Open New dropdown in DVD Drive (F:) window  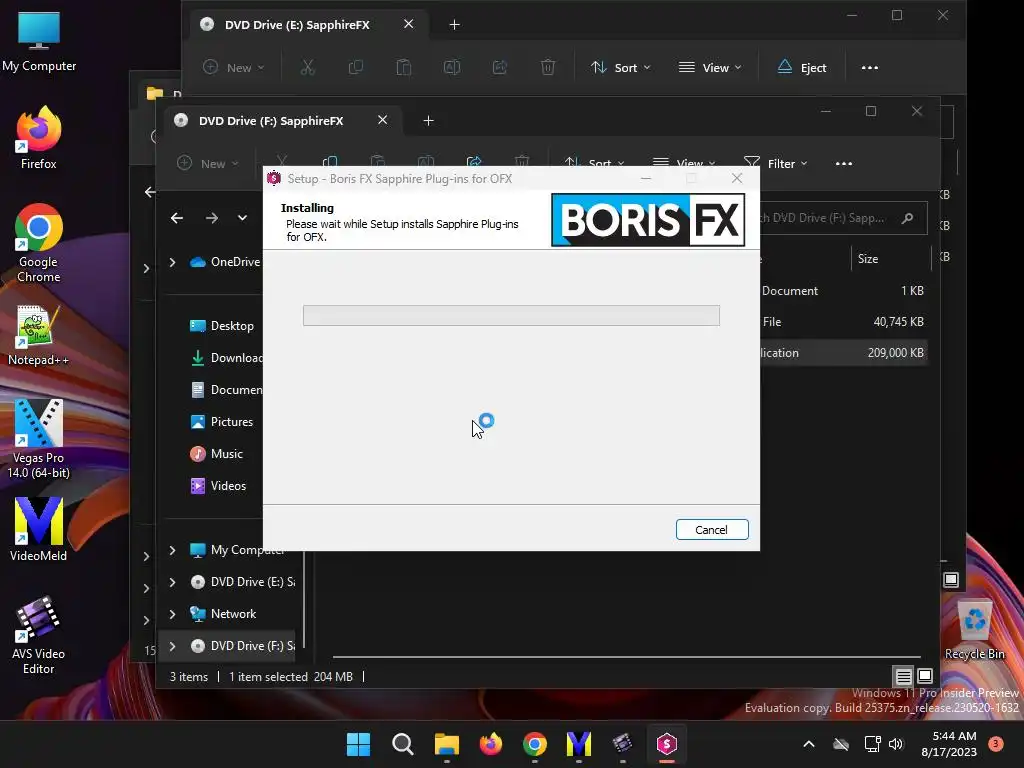[207, 163]
